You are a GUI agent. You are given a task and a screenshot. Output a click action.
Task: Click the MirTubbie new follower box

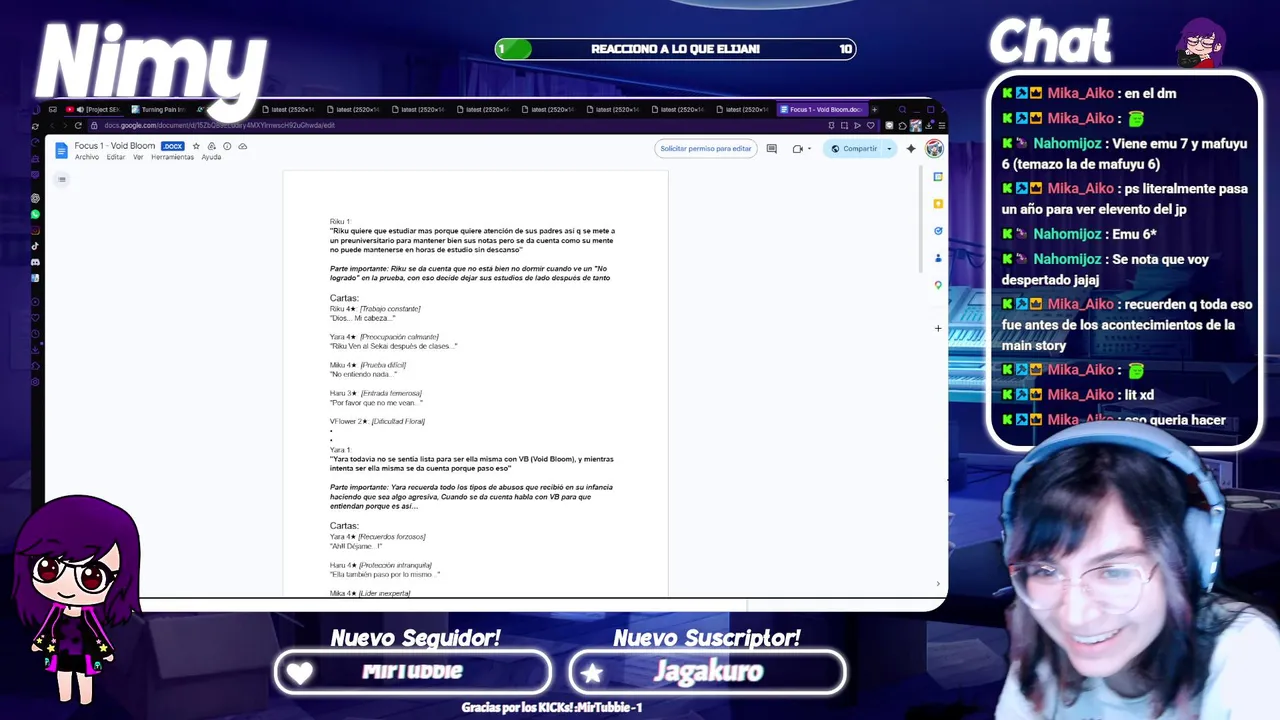(x=412, y=672)
